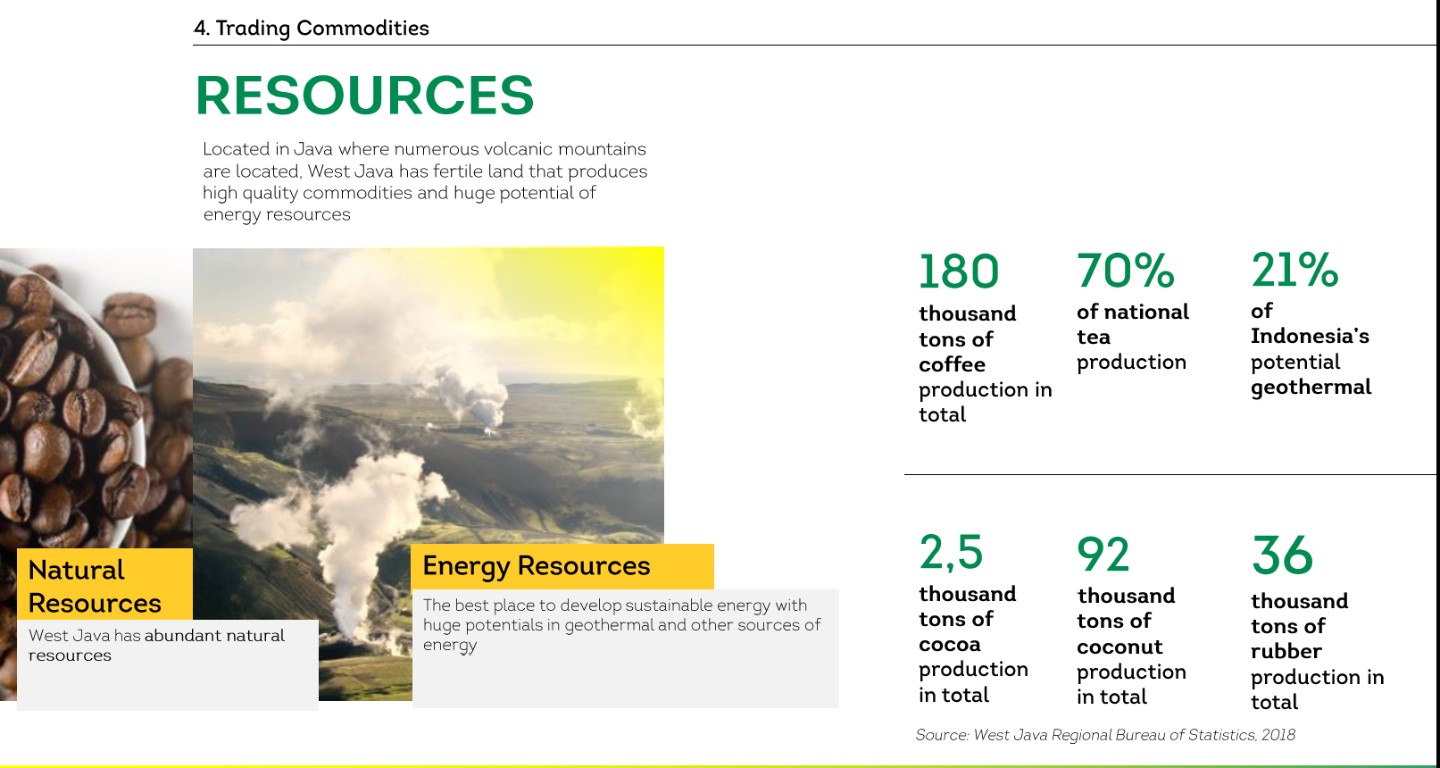Click the 70% tea statistic
Screen dimensions: 1440x768
click(x=1125, y=270)
